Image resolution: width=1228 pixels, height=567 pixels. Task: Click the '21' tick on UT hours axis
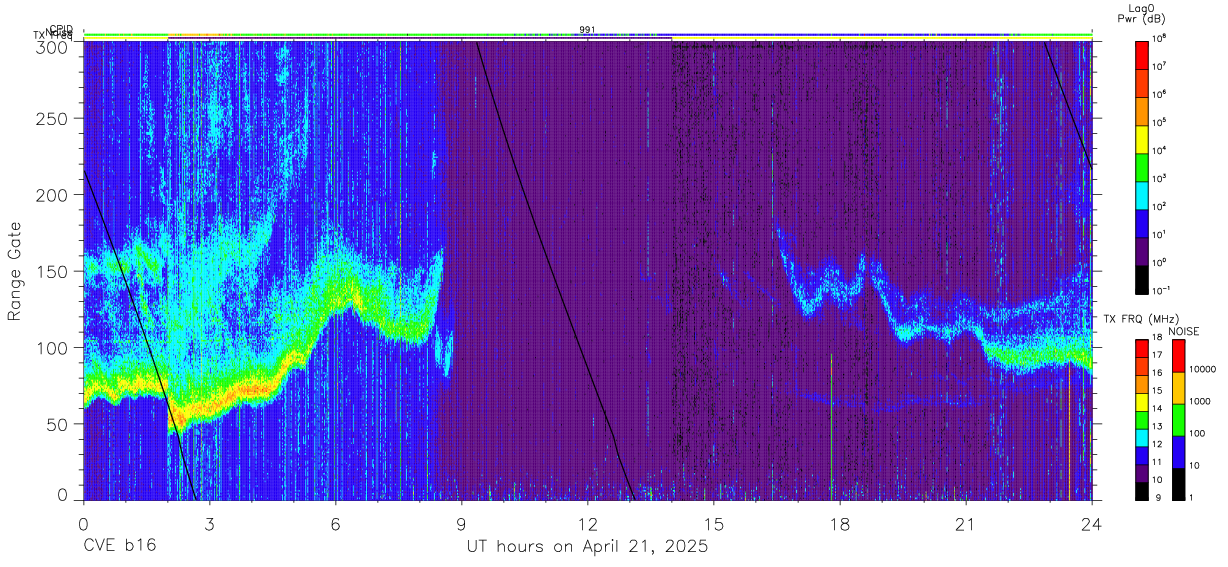pyautogui.click(x=965, y=523)
